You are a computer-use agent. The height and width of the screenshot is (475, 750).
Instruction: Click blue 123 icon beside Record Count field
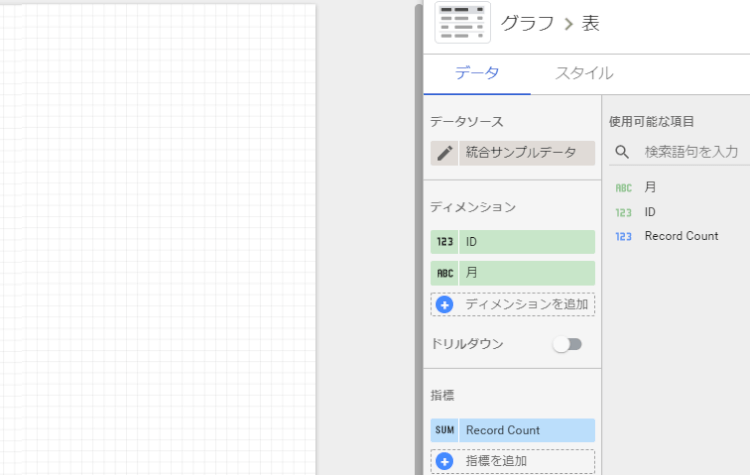(624, 236)
